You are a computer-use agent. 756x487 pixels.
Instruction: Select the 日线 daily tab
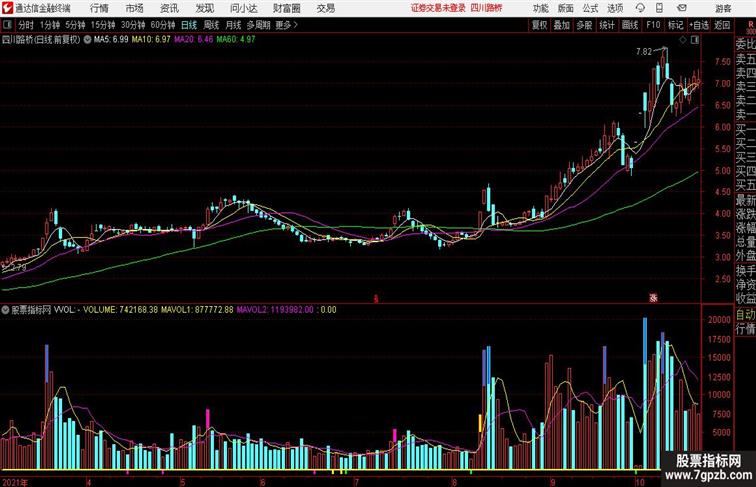point(189,25)
